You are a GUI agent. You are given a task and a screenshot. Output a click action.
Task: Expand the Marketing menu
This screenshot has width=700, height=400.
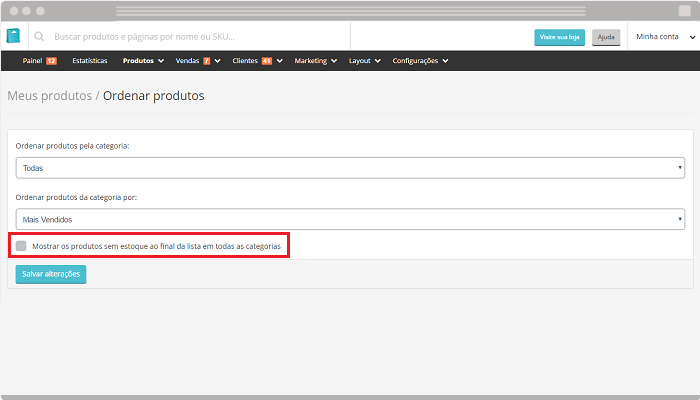coord(316,61)
